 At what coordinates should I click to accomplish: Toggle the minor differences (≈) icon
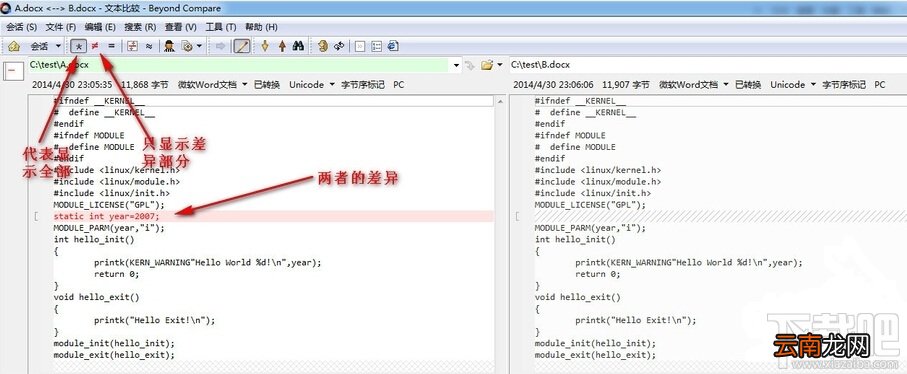[149, 46]
